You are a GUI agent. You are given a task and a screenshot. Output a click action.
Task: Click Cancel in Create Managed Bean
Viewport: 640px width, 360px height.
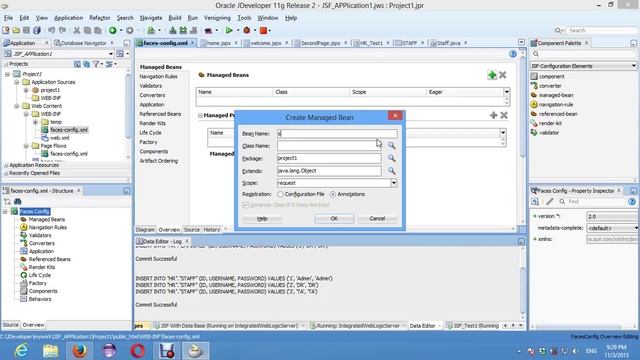click(377, 219)
